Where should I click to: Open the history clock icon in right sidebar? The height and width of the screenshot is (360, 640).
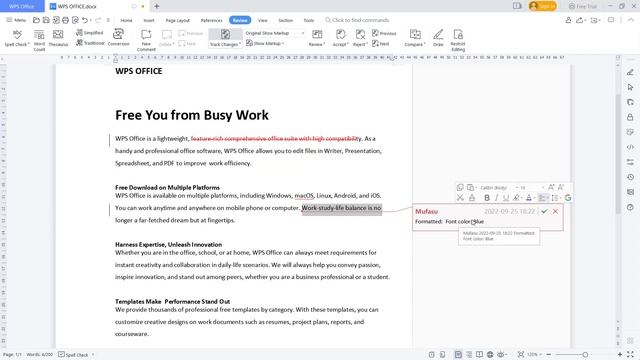tap(630, 177)
